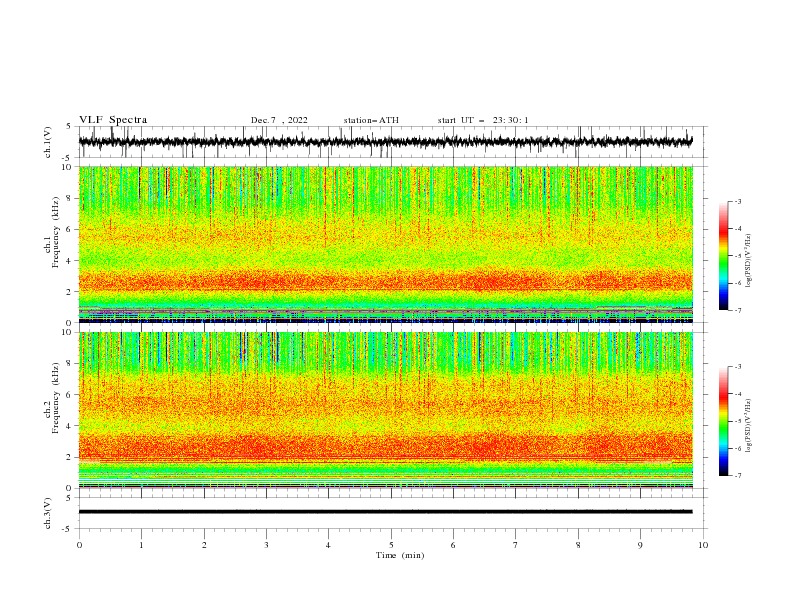Click the "2" kHz tick on ch.2 frequency axis
Image resolution: width=792 pixels, height=612 pixels.
[x=71, y=457]
